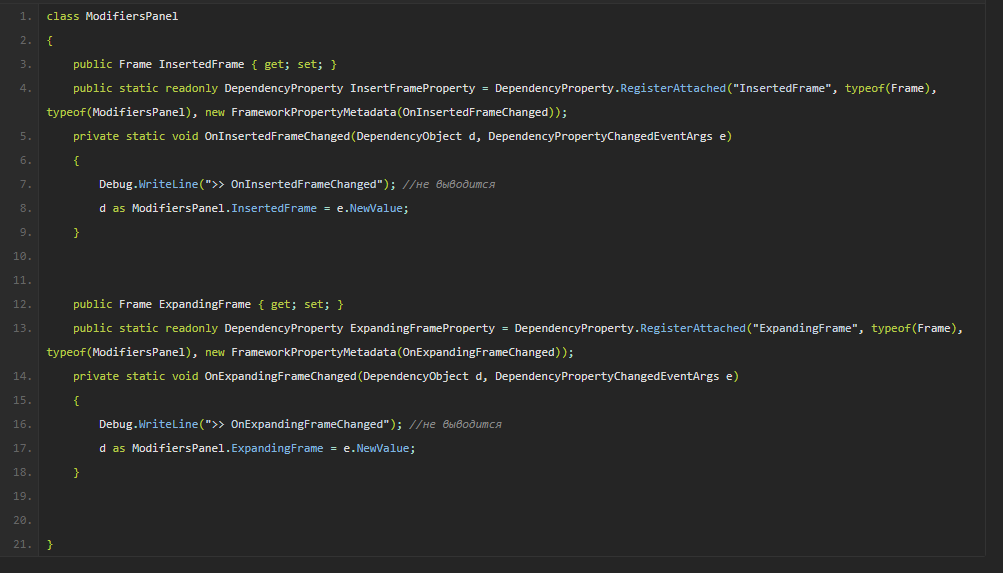Image resolution: width=1003 pixels, height=573 pixels.
Task: Click "ExpandingFrame" property name on line 12
Action: [205, 304]
